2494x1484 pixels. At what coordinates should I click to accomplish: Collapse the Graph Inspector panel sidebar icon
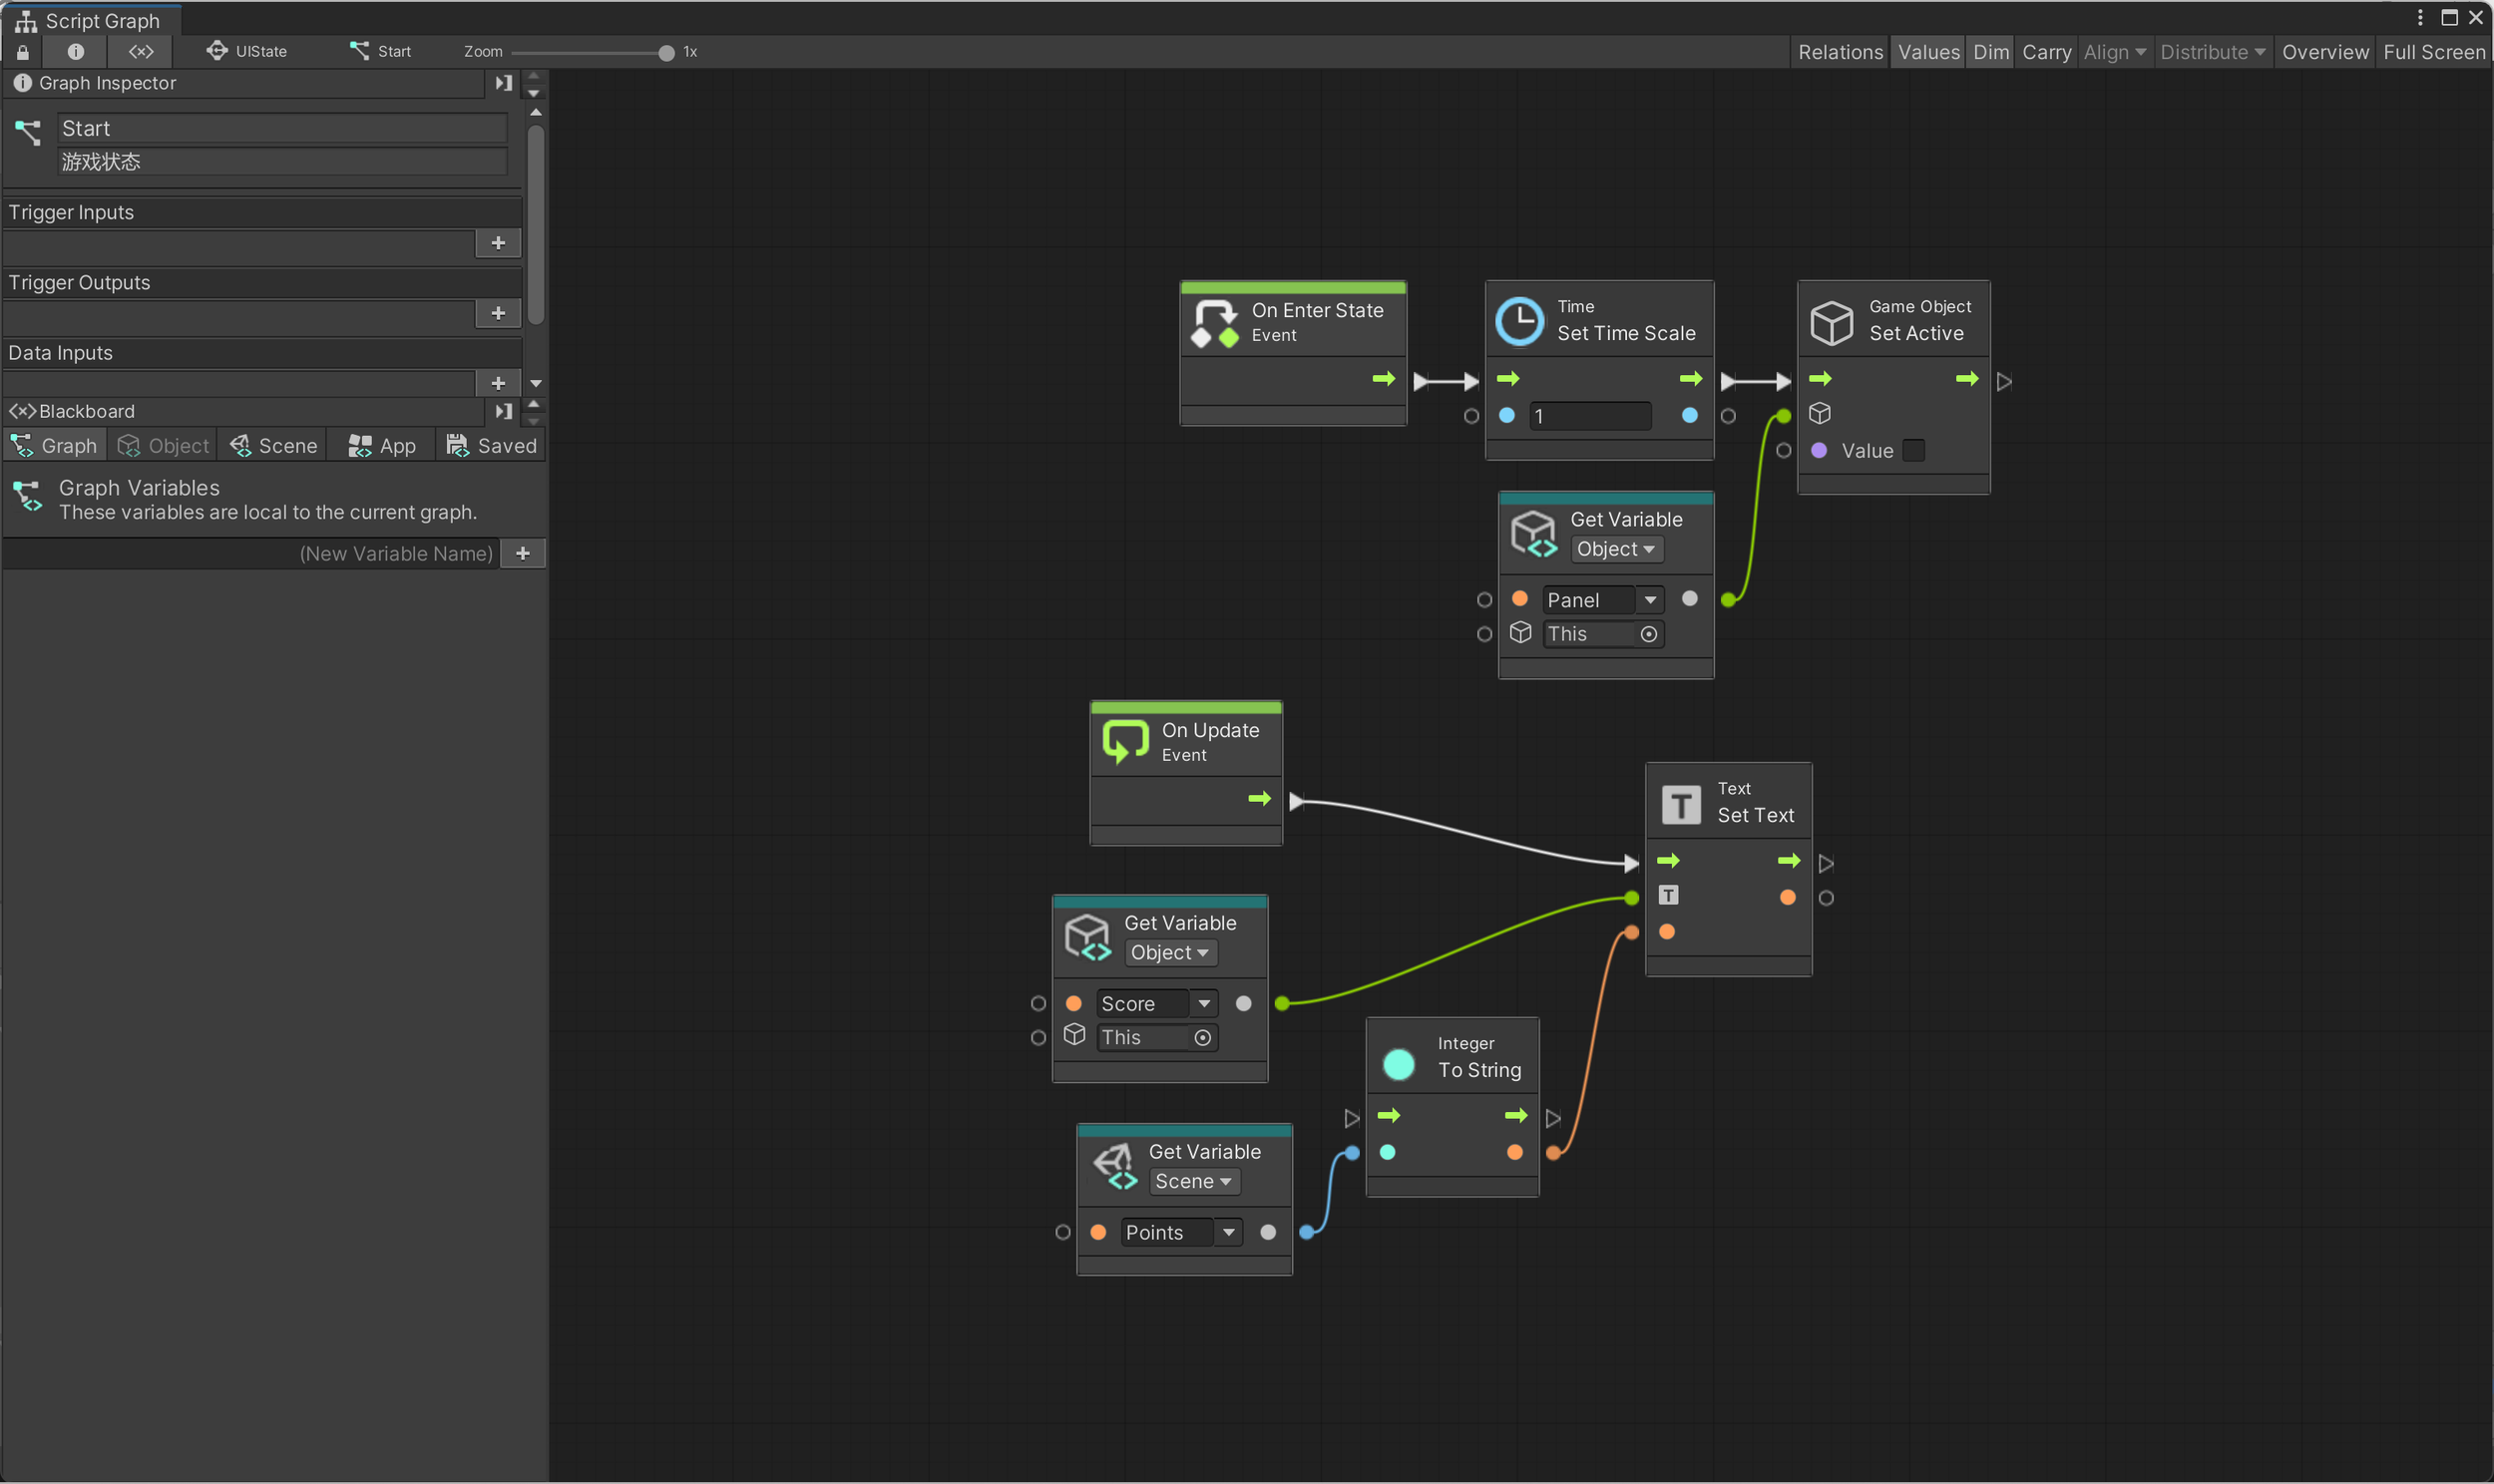coord(503,83)
